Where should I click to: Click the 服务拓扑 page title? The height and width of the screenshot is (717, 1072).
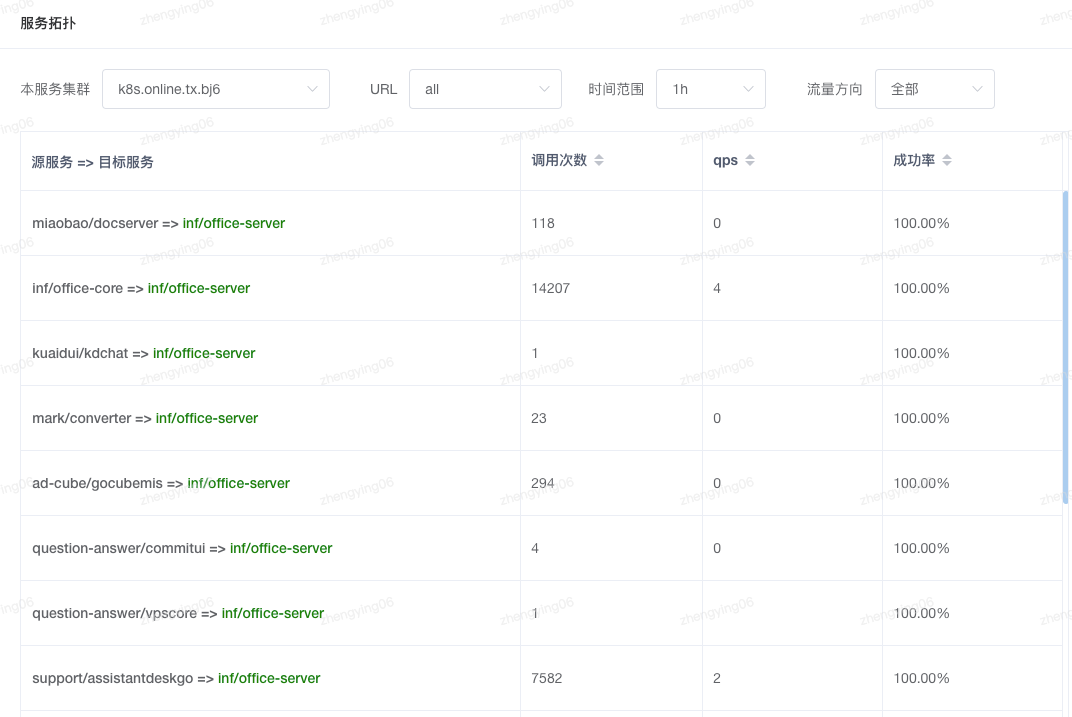coord(48,23)
